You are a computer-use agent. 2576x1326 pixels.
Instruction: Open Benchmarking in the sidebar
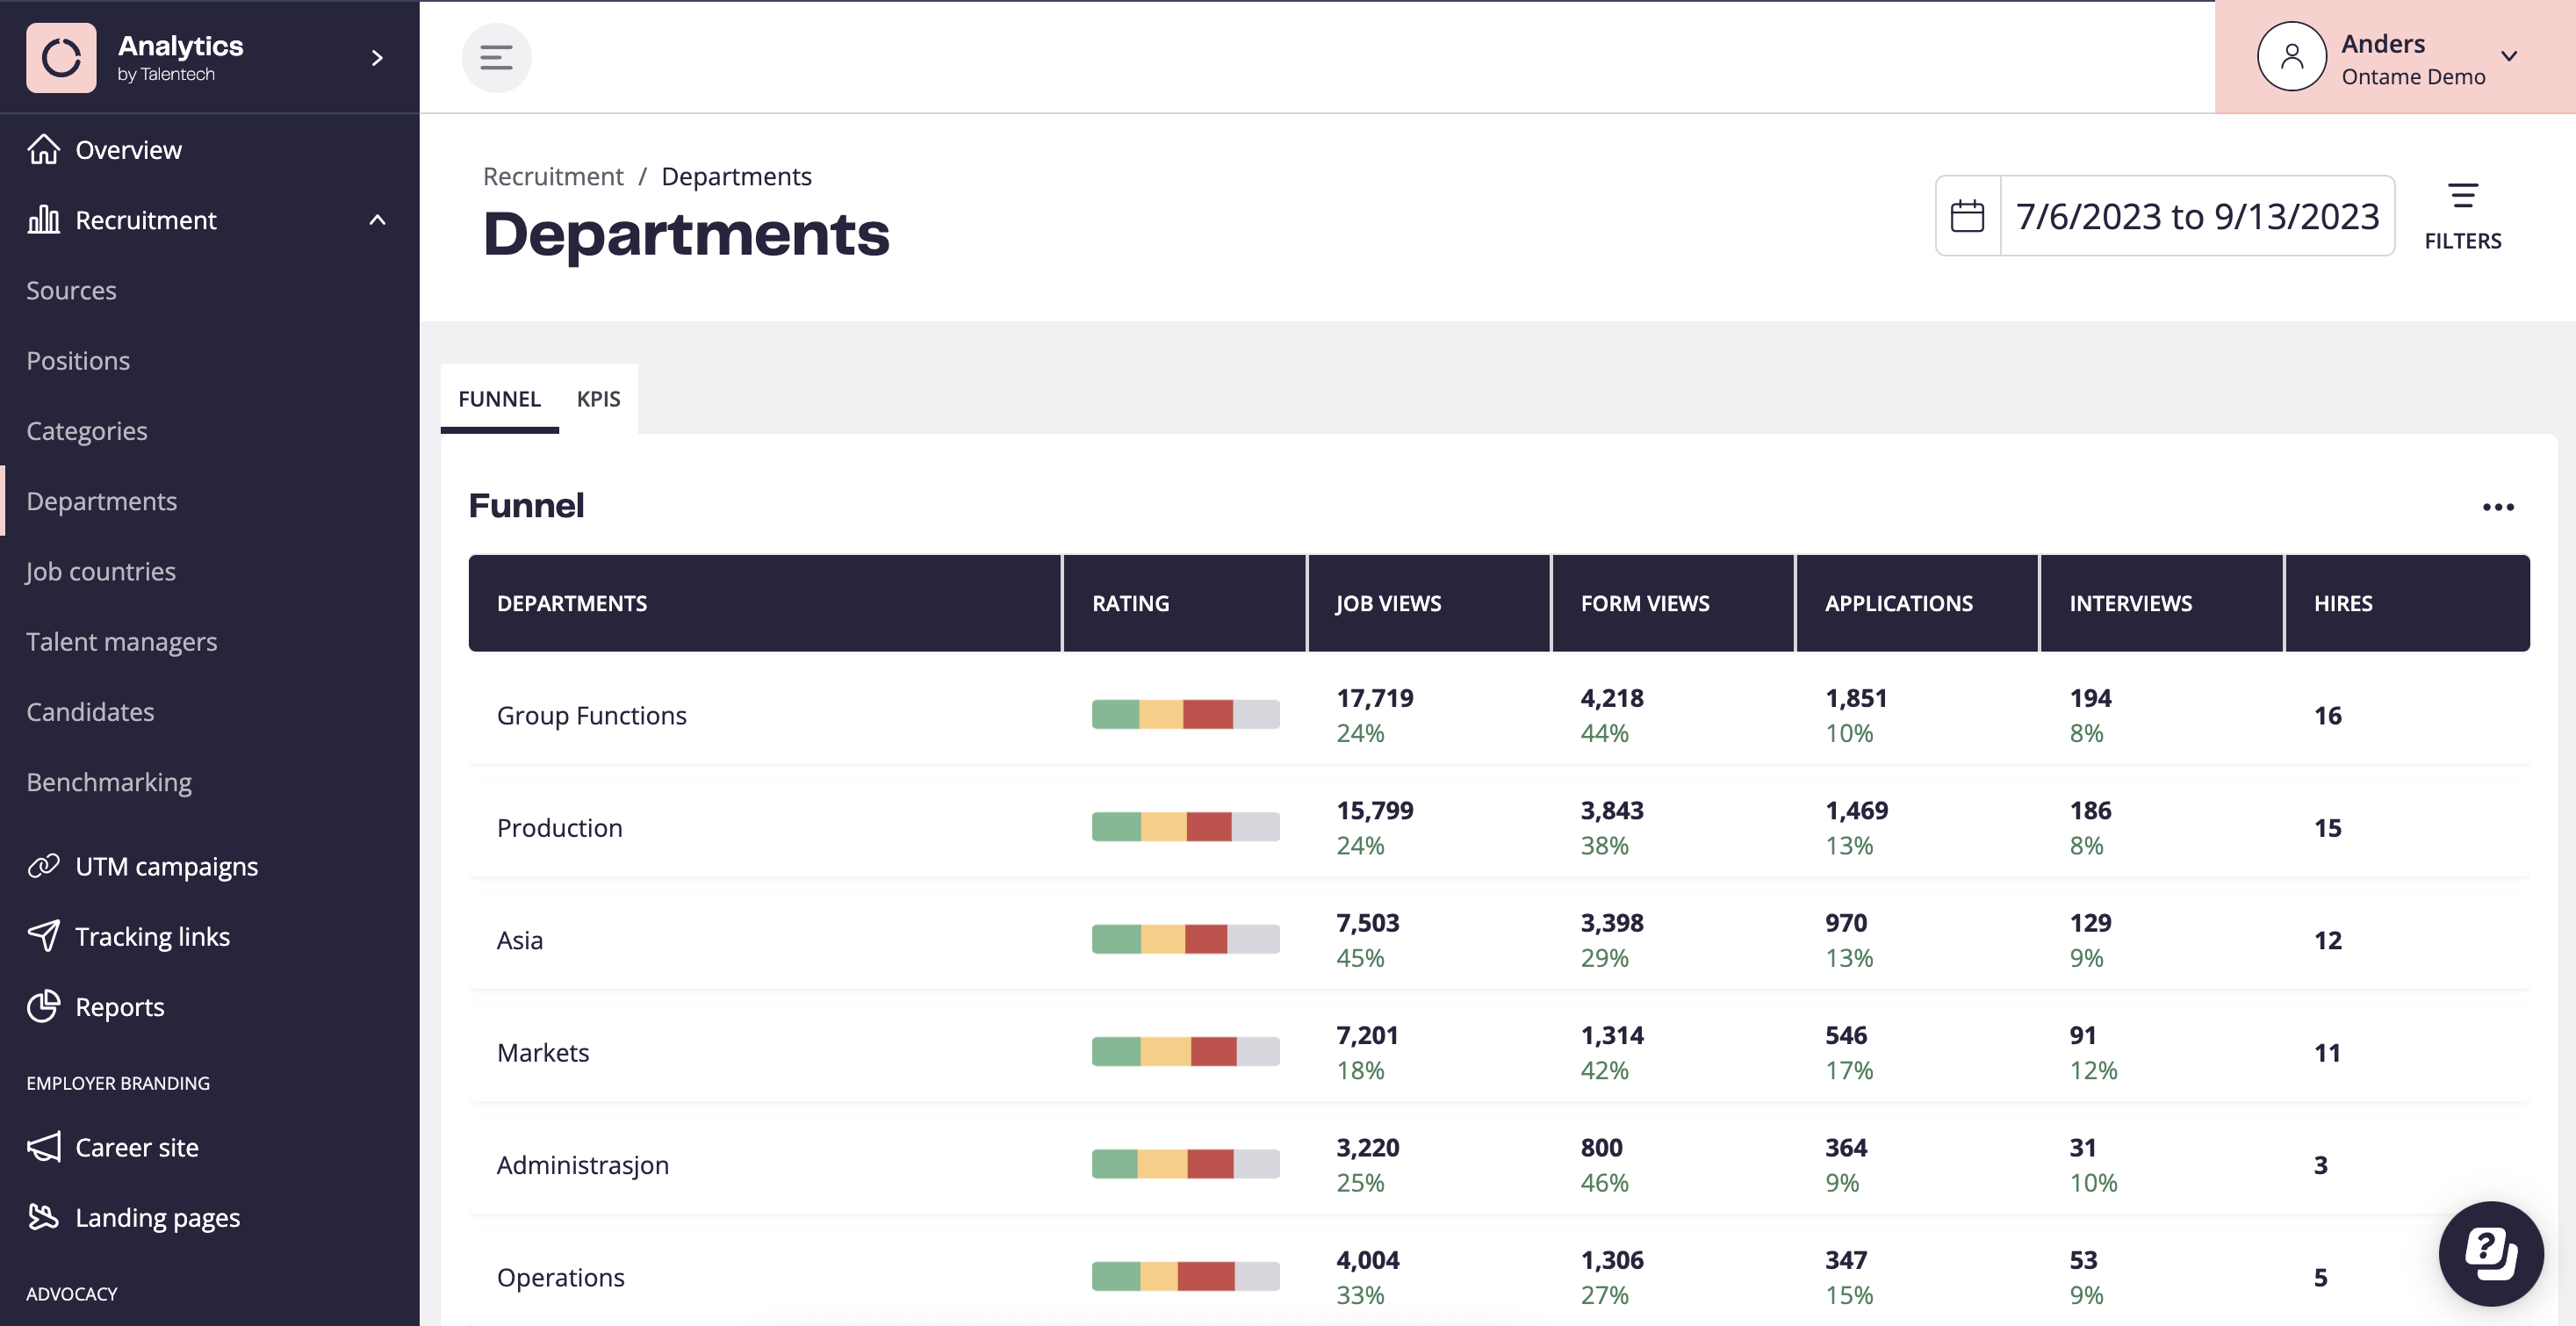[109, 782]
